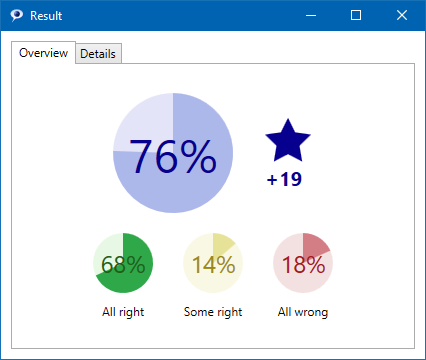Click the 14% text in yellow chart
426x360 pixels.
click(214, 265)
